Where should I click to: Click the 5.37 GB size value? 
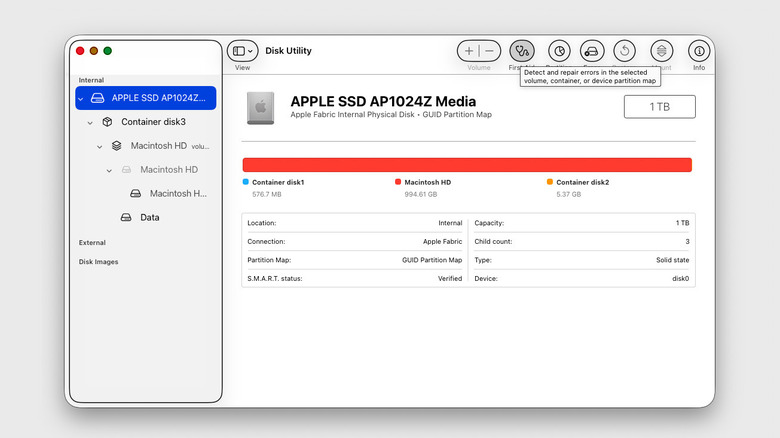pos(569,194)
